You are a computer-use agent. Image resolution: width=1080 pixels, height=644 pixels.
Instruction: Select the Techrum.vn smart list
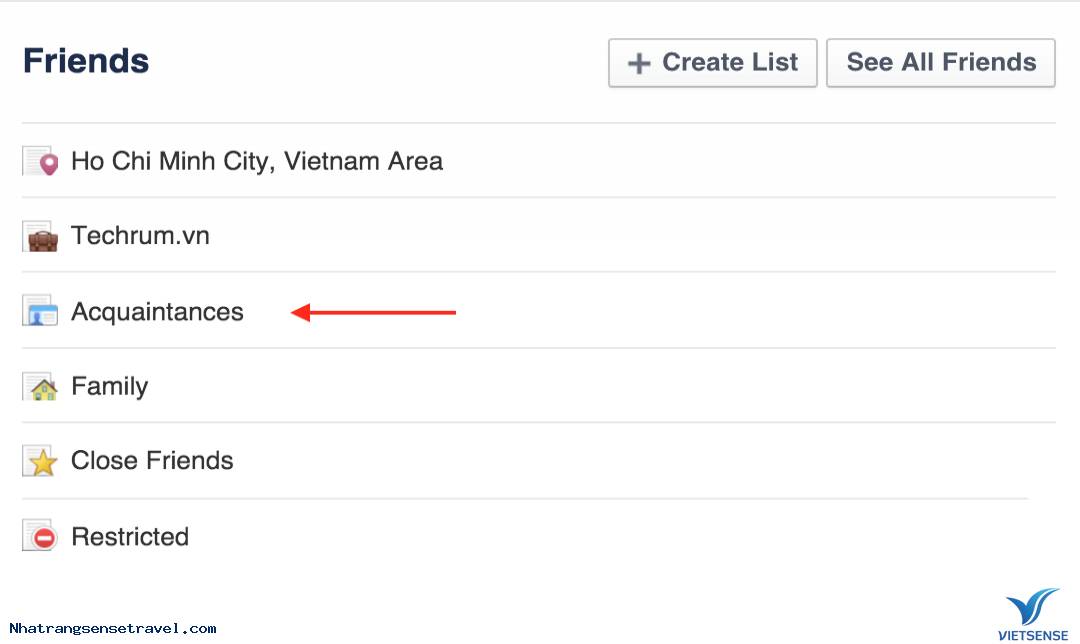(x=140, y=236)
